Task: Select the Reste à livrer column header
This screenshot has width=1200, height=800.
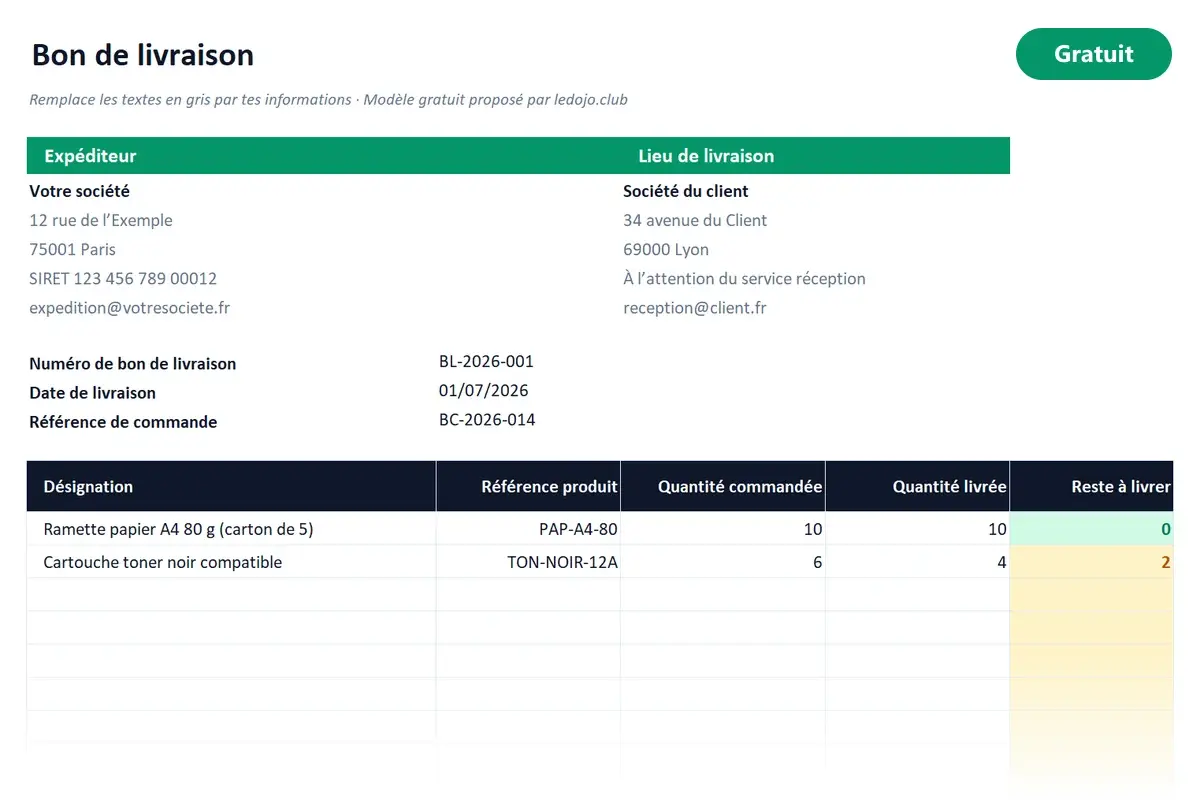Action: click(1091, 486)
